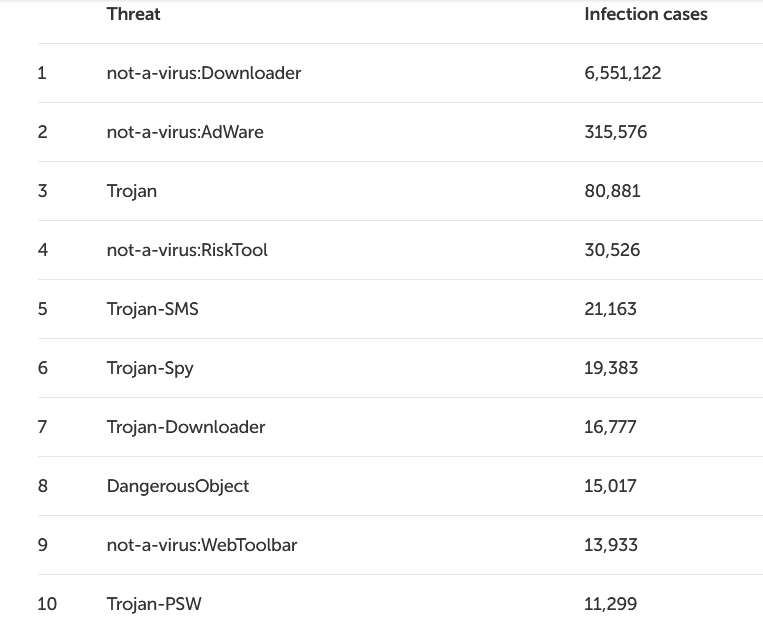Select the not-a-virus:WebToolbar threat name

tap(202, 545)
